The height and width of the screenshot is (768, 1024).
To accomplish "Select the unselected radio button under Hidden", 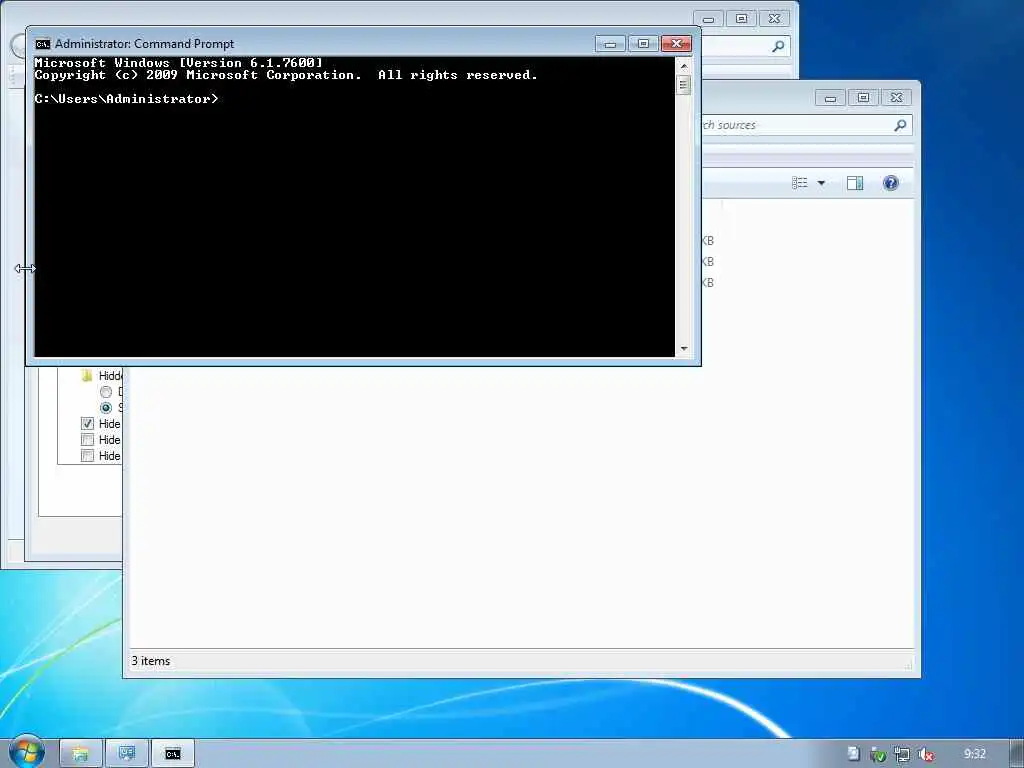I will tap(106, 392).
